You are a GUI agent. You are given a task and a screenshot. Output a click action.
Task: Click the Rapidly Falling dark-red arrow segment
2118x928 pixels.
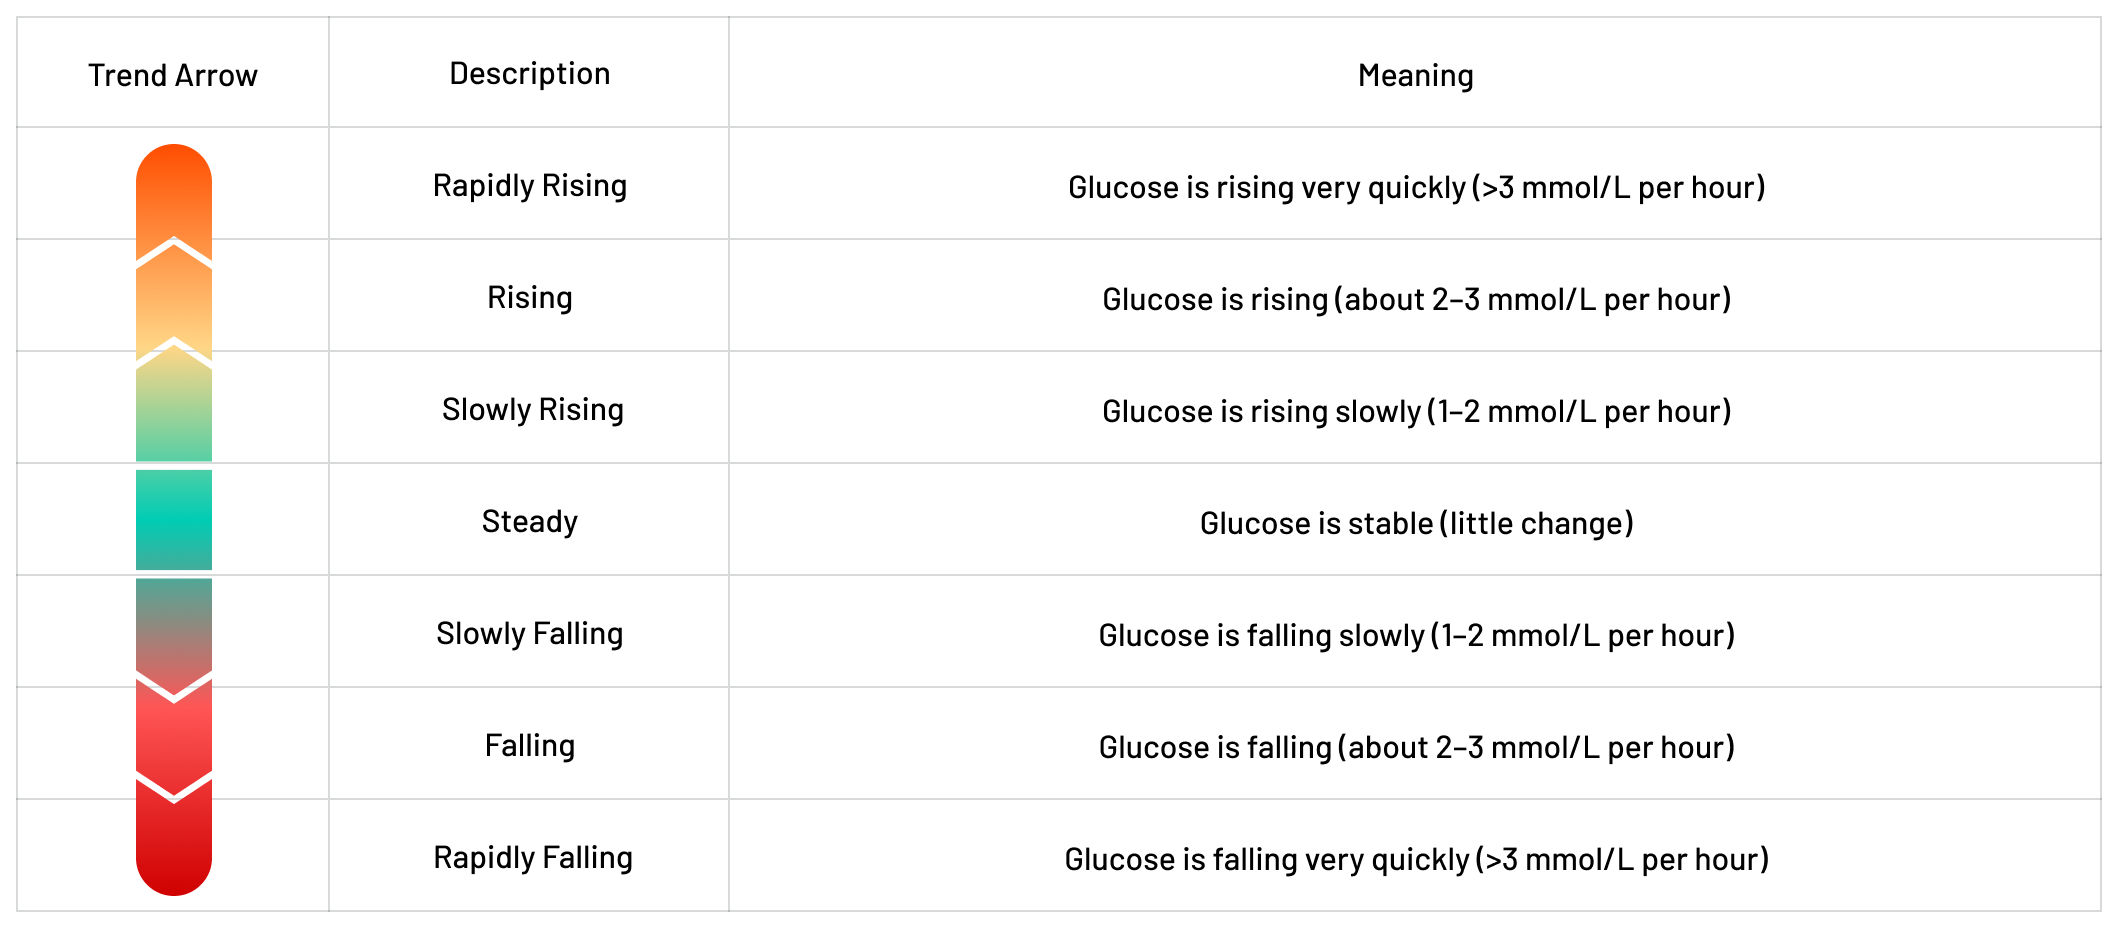coord(173,846)
